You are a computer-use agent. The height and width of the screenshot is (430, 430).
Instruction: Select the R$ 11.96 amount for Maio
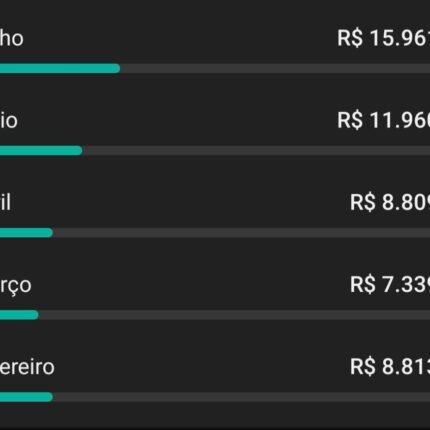coord(384,120)
